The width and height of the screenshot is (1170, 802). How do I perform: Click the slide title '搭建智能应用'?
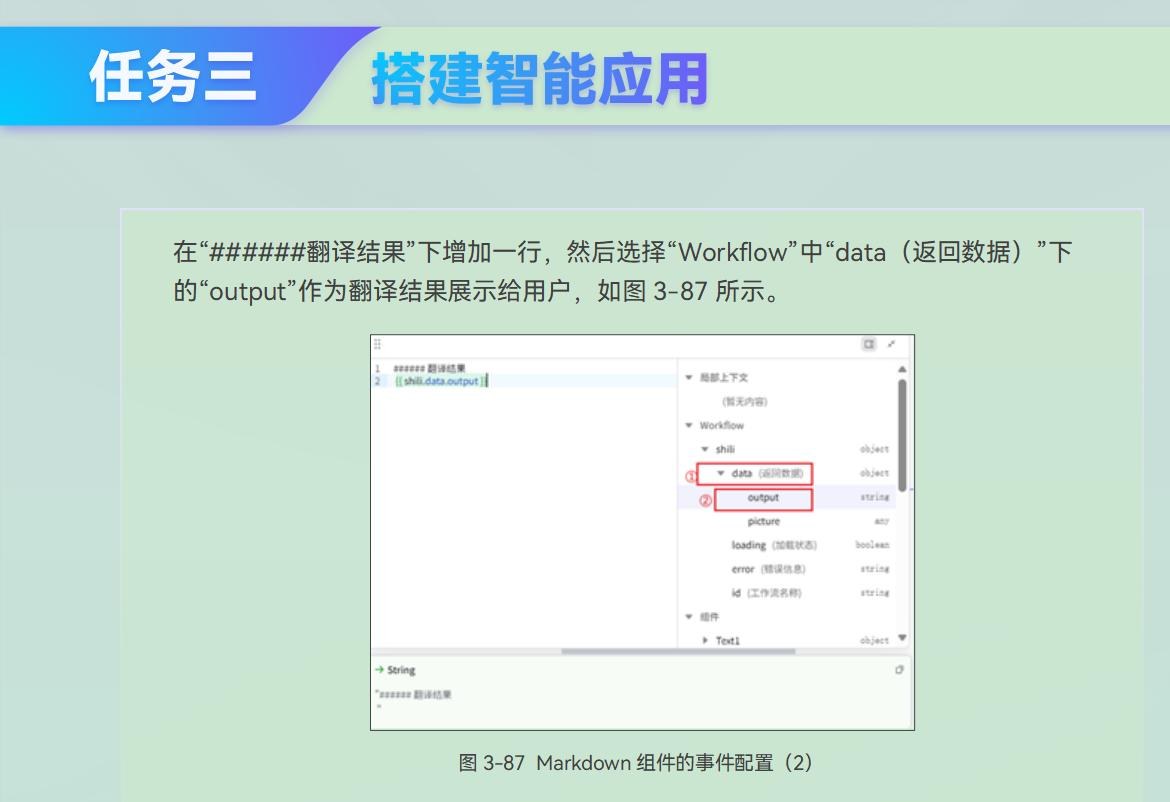click(x=539, y=78)
